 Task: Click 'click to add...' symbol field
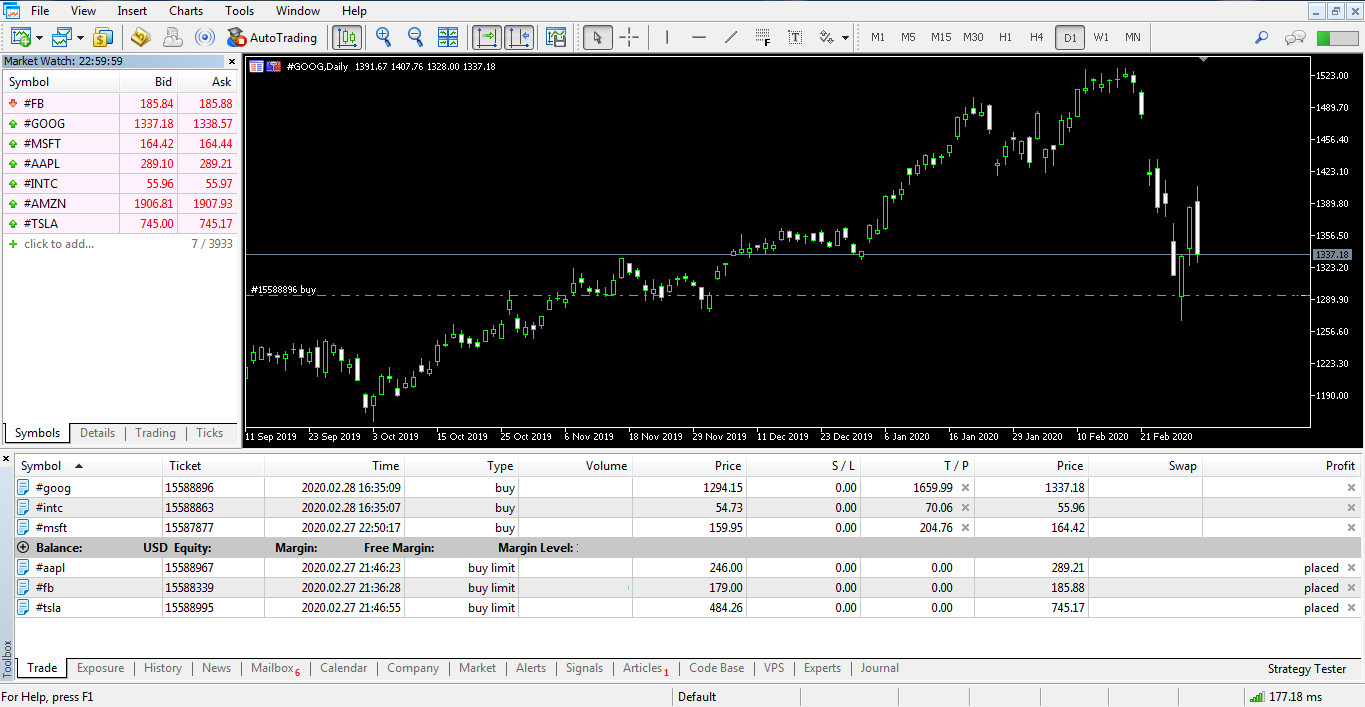click(x=59, y=244)
